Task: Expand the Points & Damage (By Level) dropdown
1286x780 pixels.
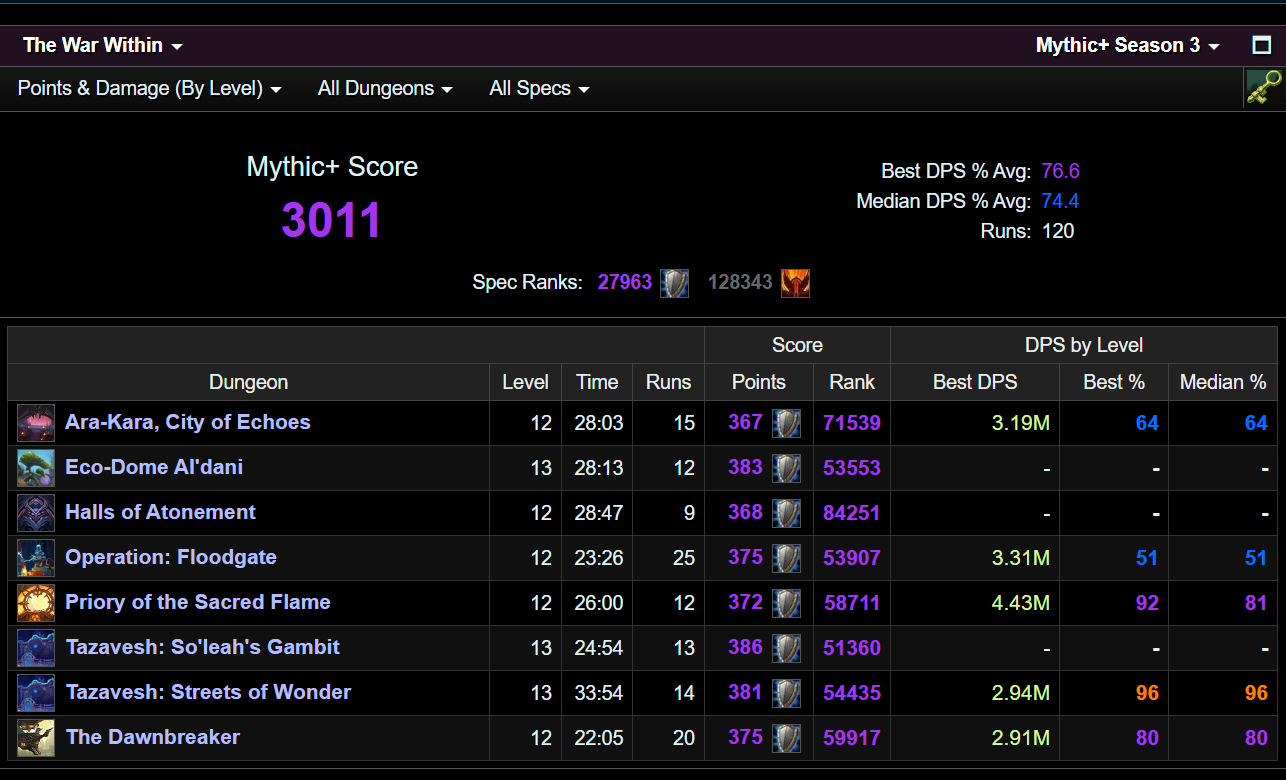Action: coord(149,89)
